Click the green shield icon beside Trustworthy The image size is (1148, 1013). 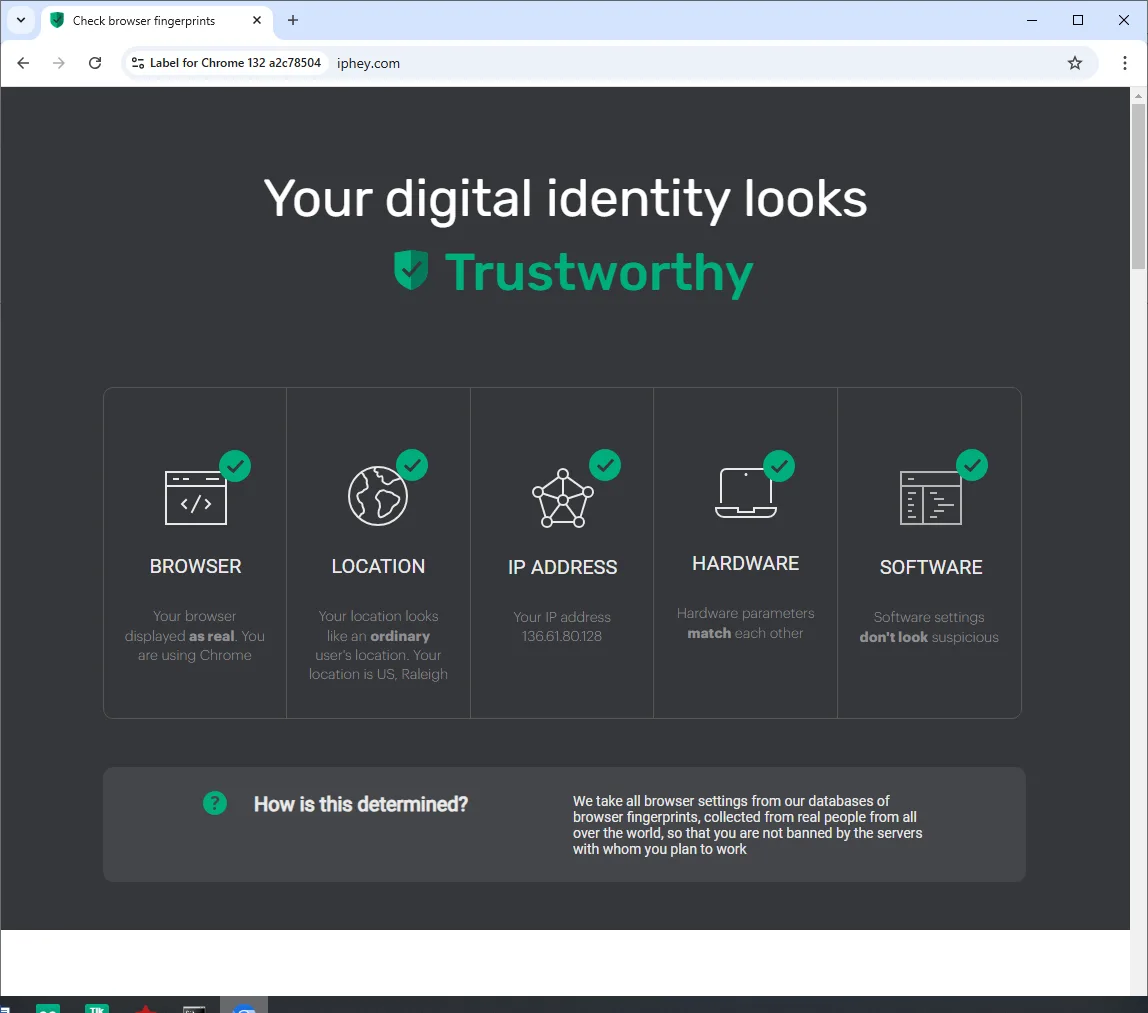click(411, 270)
